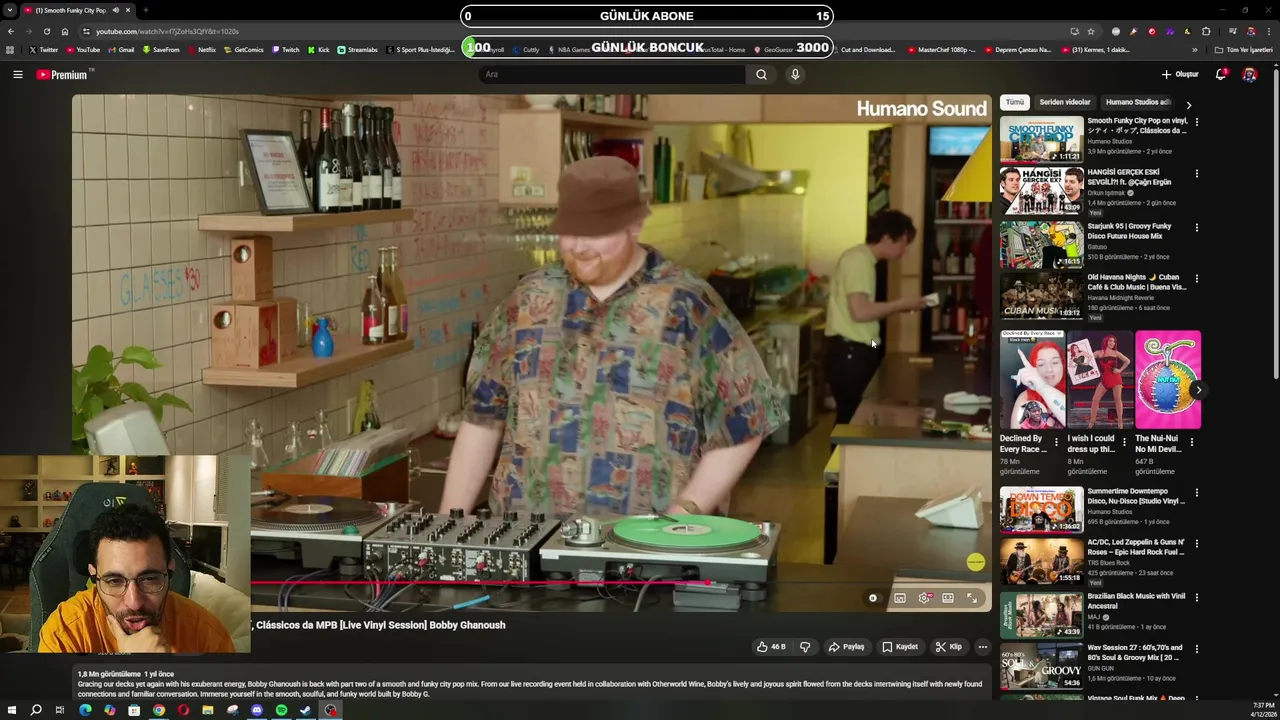Open Kick bookmark
1280x720 pixels.
click(318, 49)
